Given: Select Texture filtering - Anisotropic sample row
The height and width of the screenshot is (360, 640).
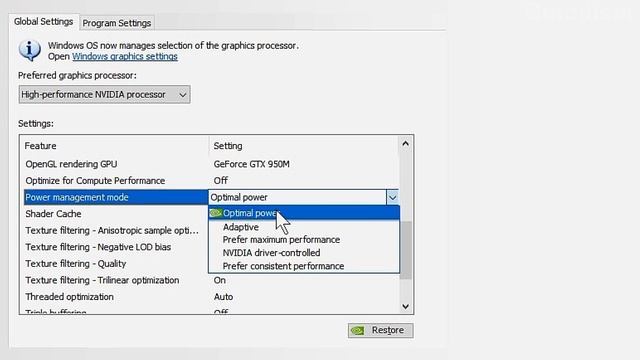Looking at the screenshot, I should pyautogui.click(x=116, y=231).
